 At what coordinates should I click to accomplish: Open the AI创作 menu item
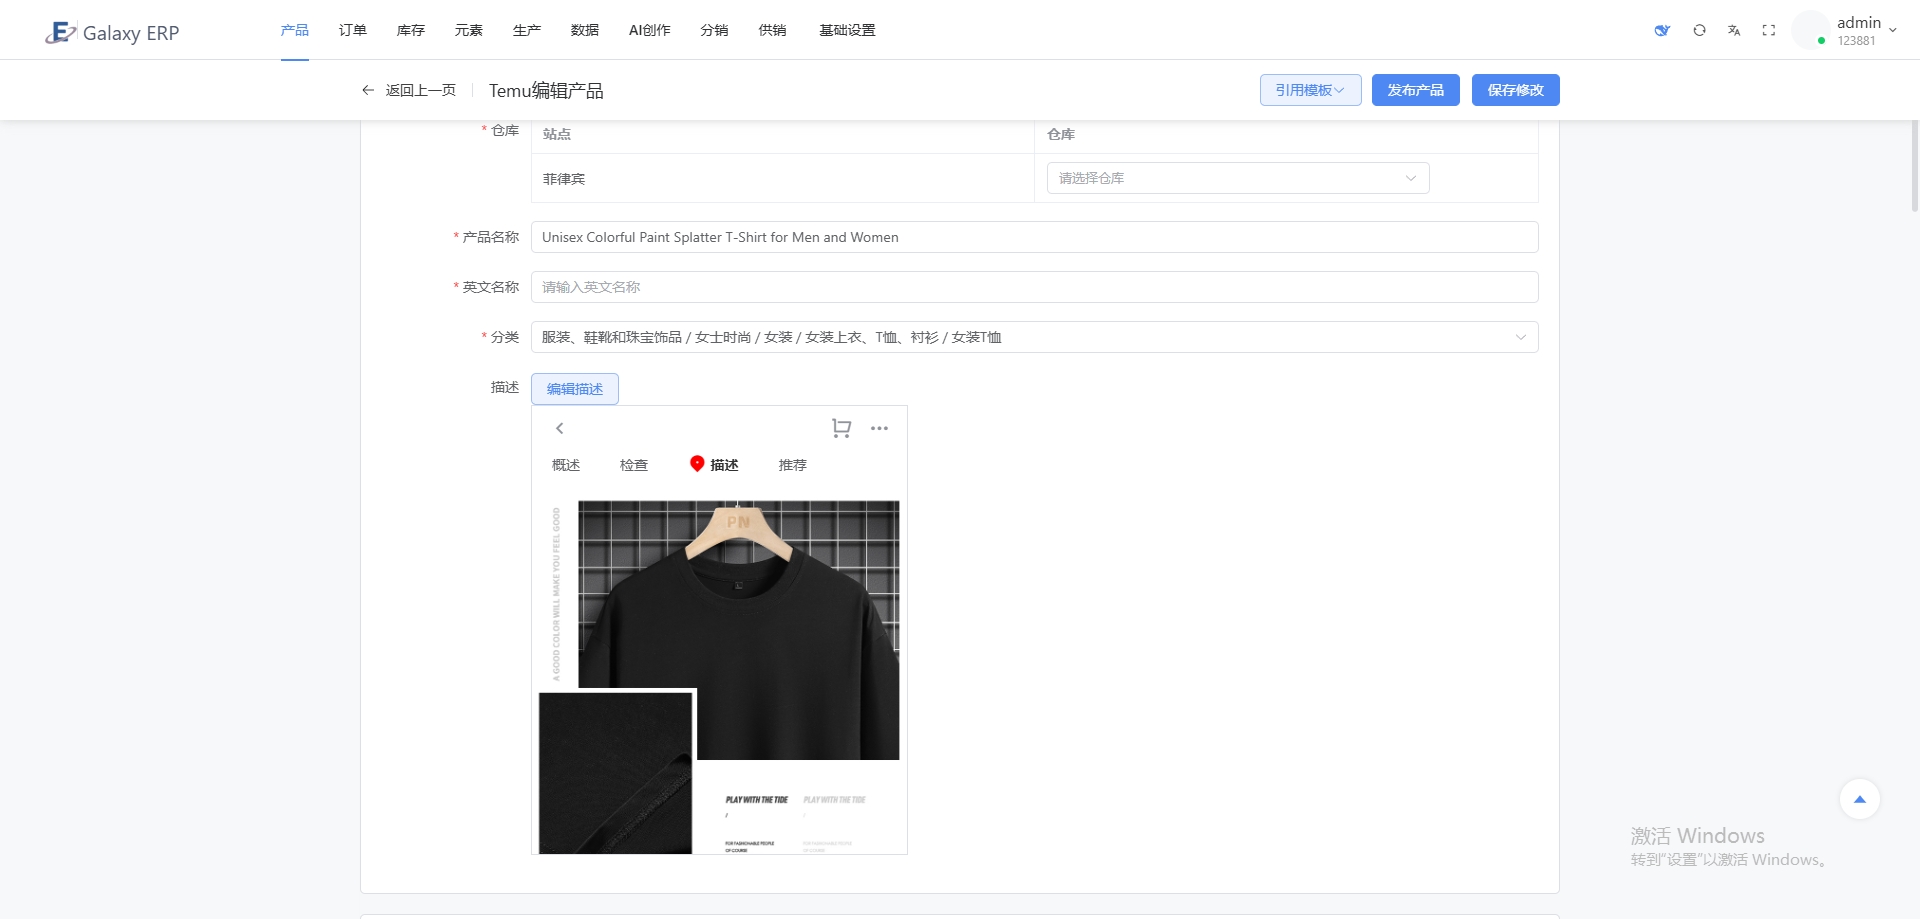[649, 30]
